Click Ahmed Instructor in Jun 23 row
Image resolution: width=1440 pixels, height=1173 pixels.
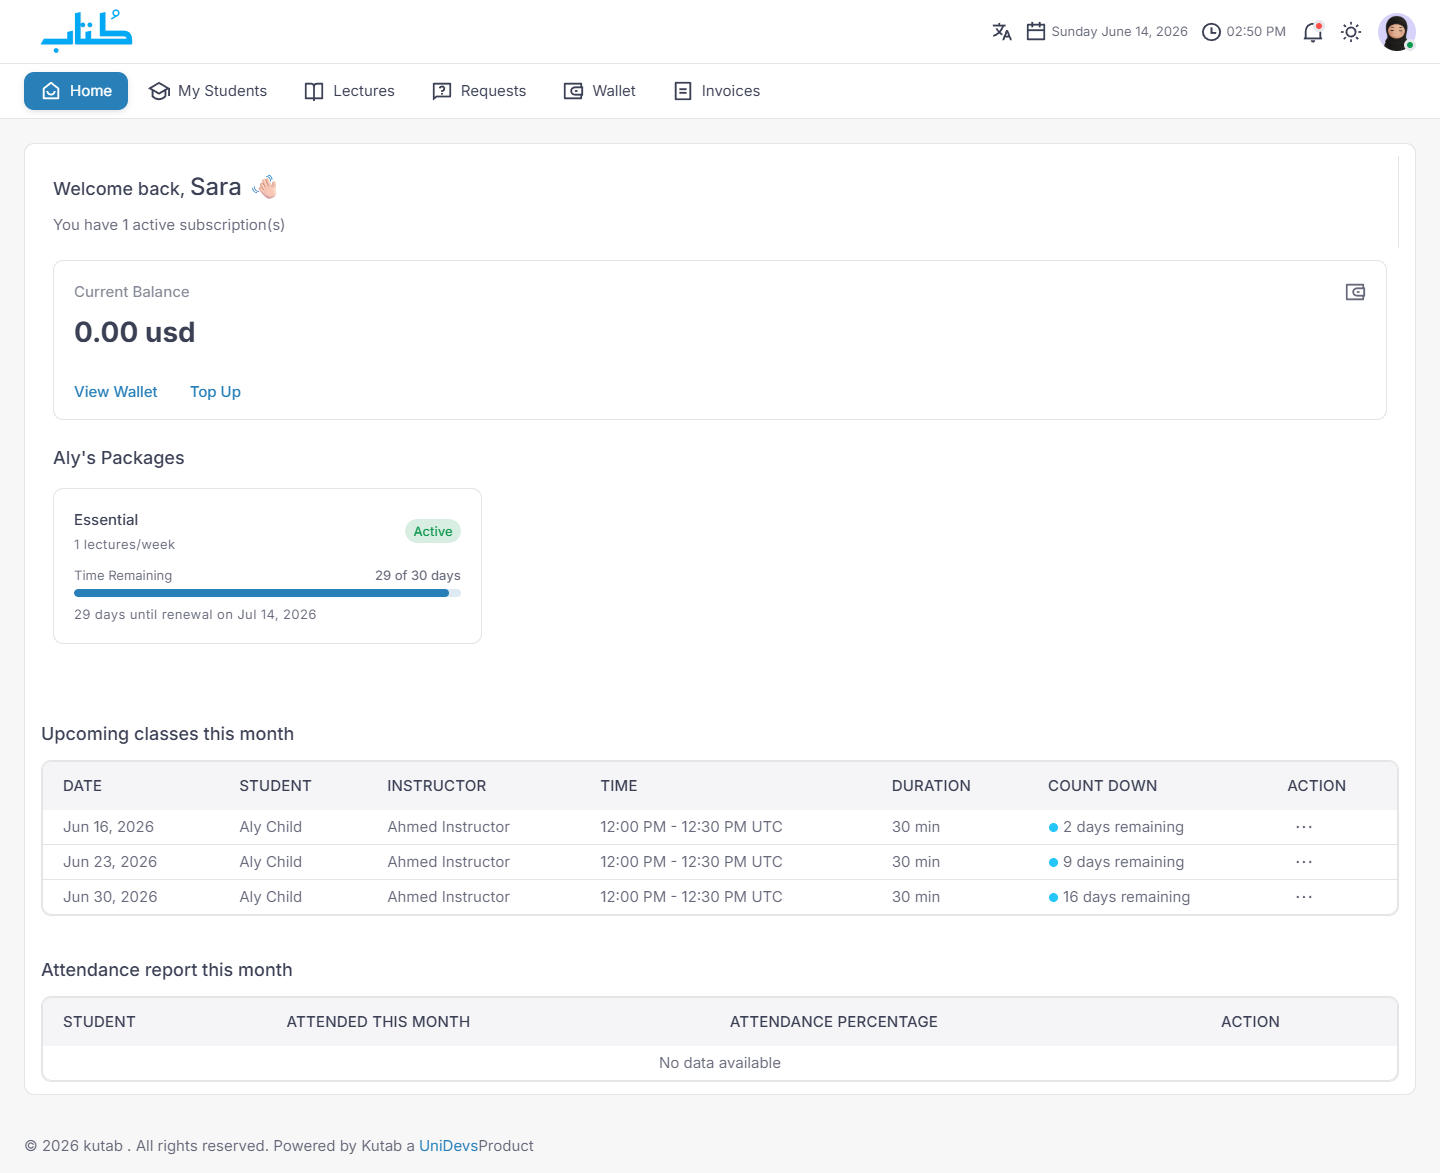pos(448,862)
